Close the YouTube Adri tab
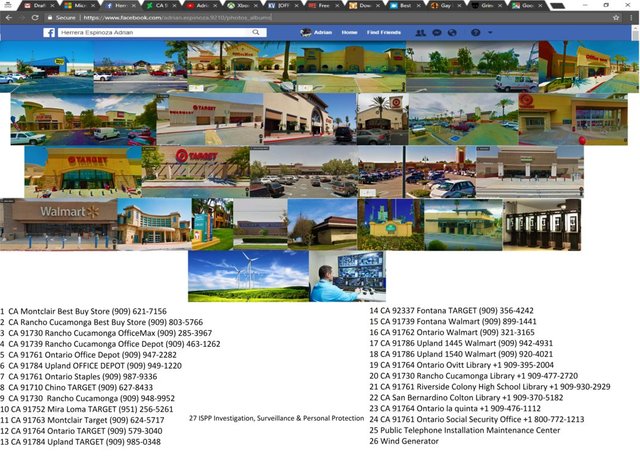Image resolution: width=640 pixels, height=467 pixels. [216, 6]
